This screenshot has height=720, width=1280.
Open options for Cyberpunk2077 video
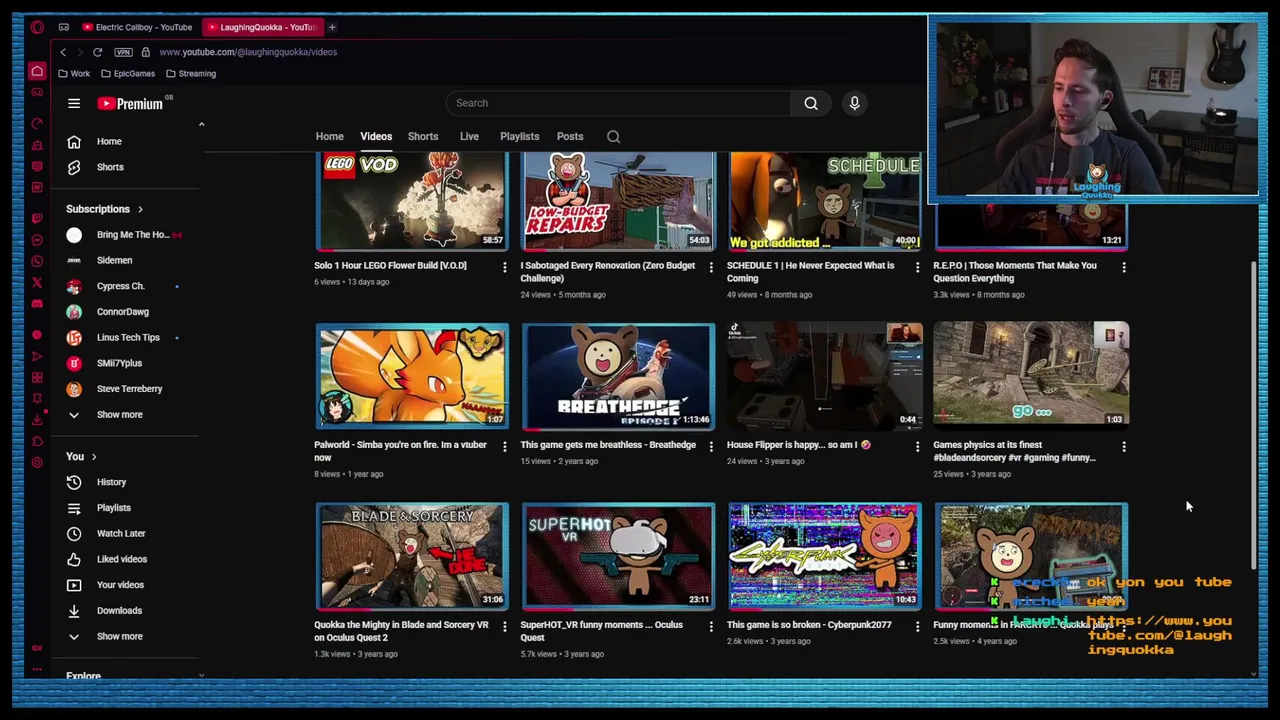[x=917, y=626]
